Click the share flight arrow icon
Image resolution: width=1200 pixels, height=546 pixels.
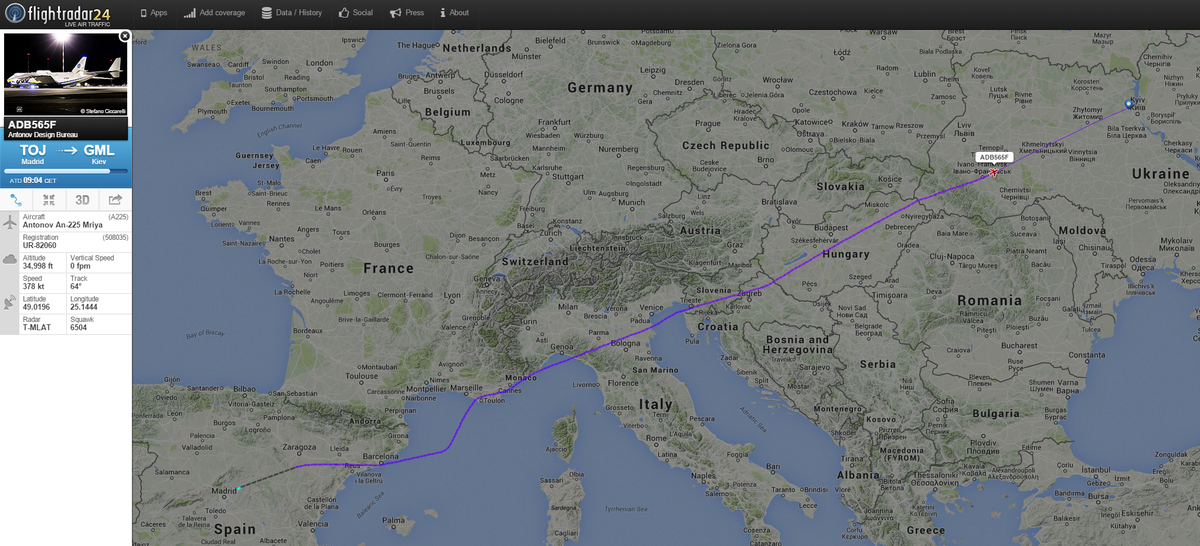[x=115, y=199]
